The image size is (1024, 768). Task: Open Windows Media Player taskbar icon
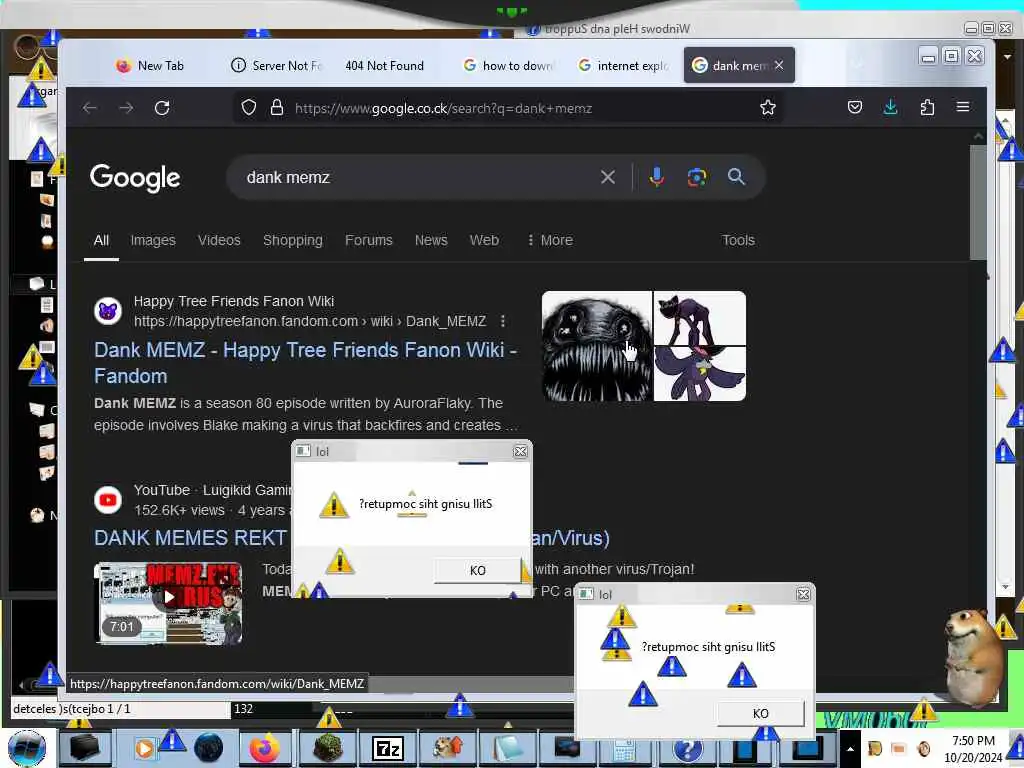(145, 748)
